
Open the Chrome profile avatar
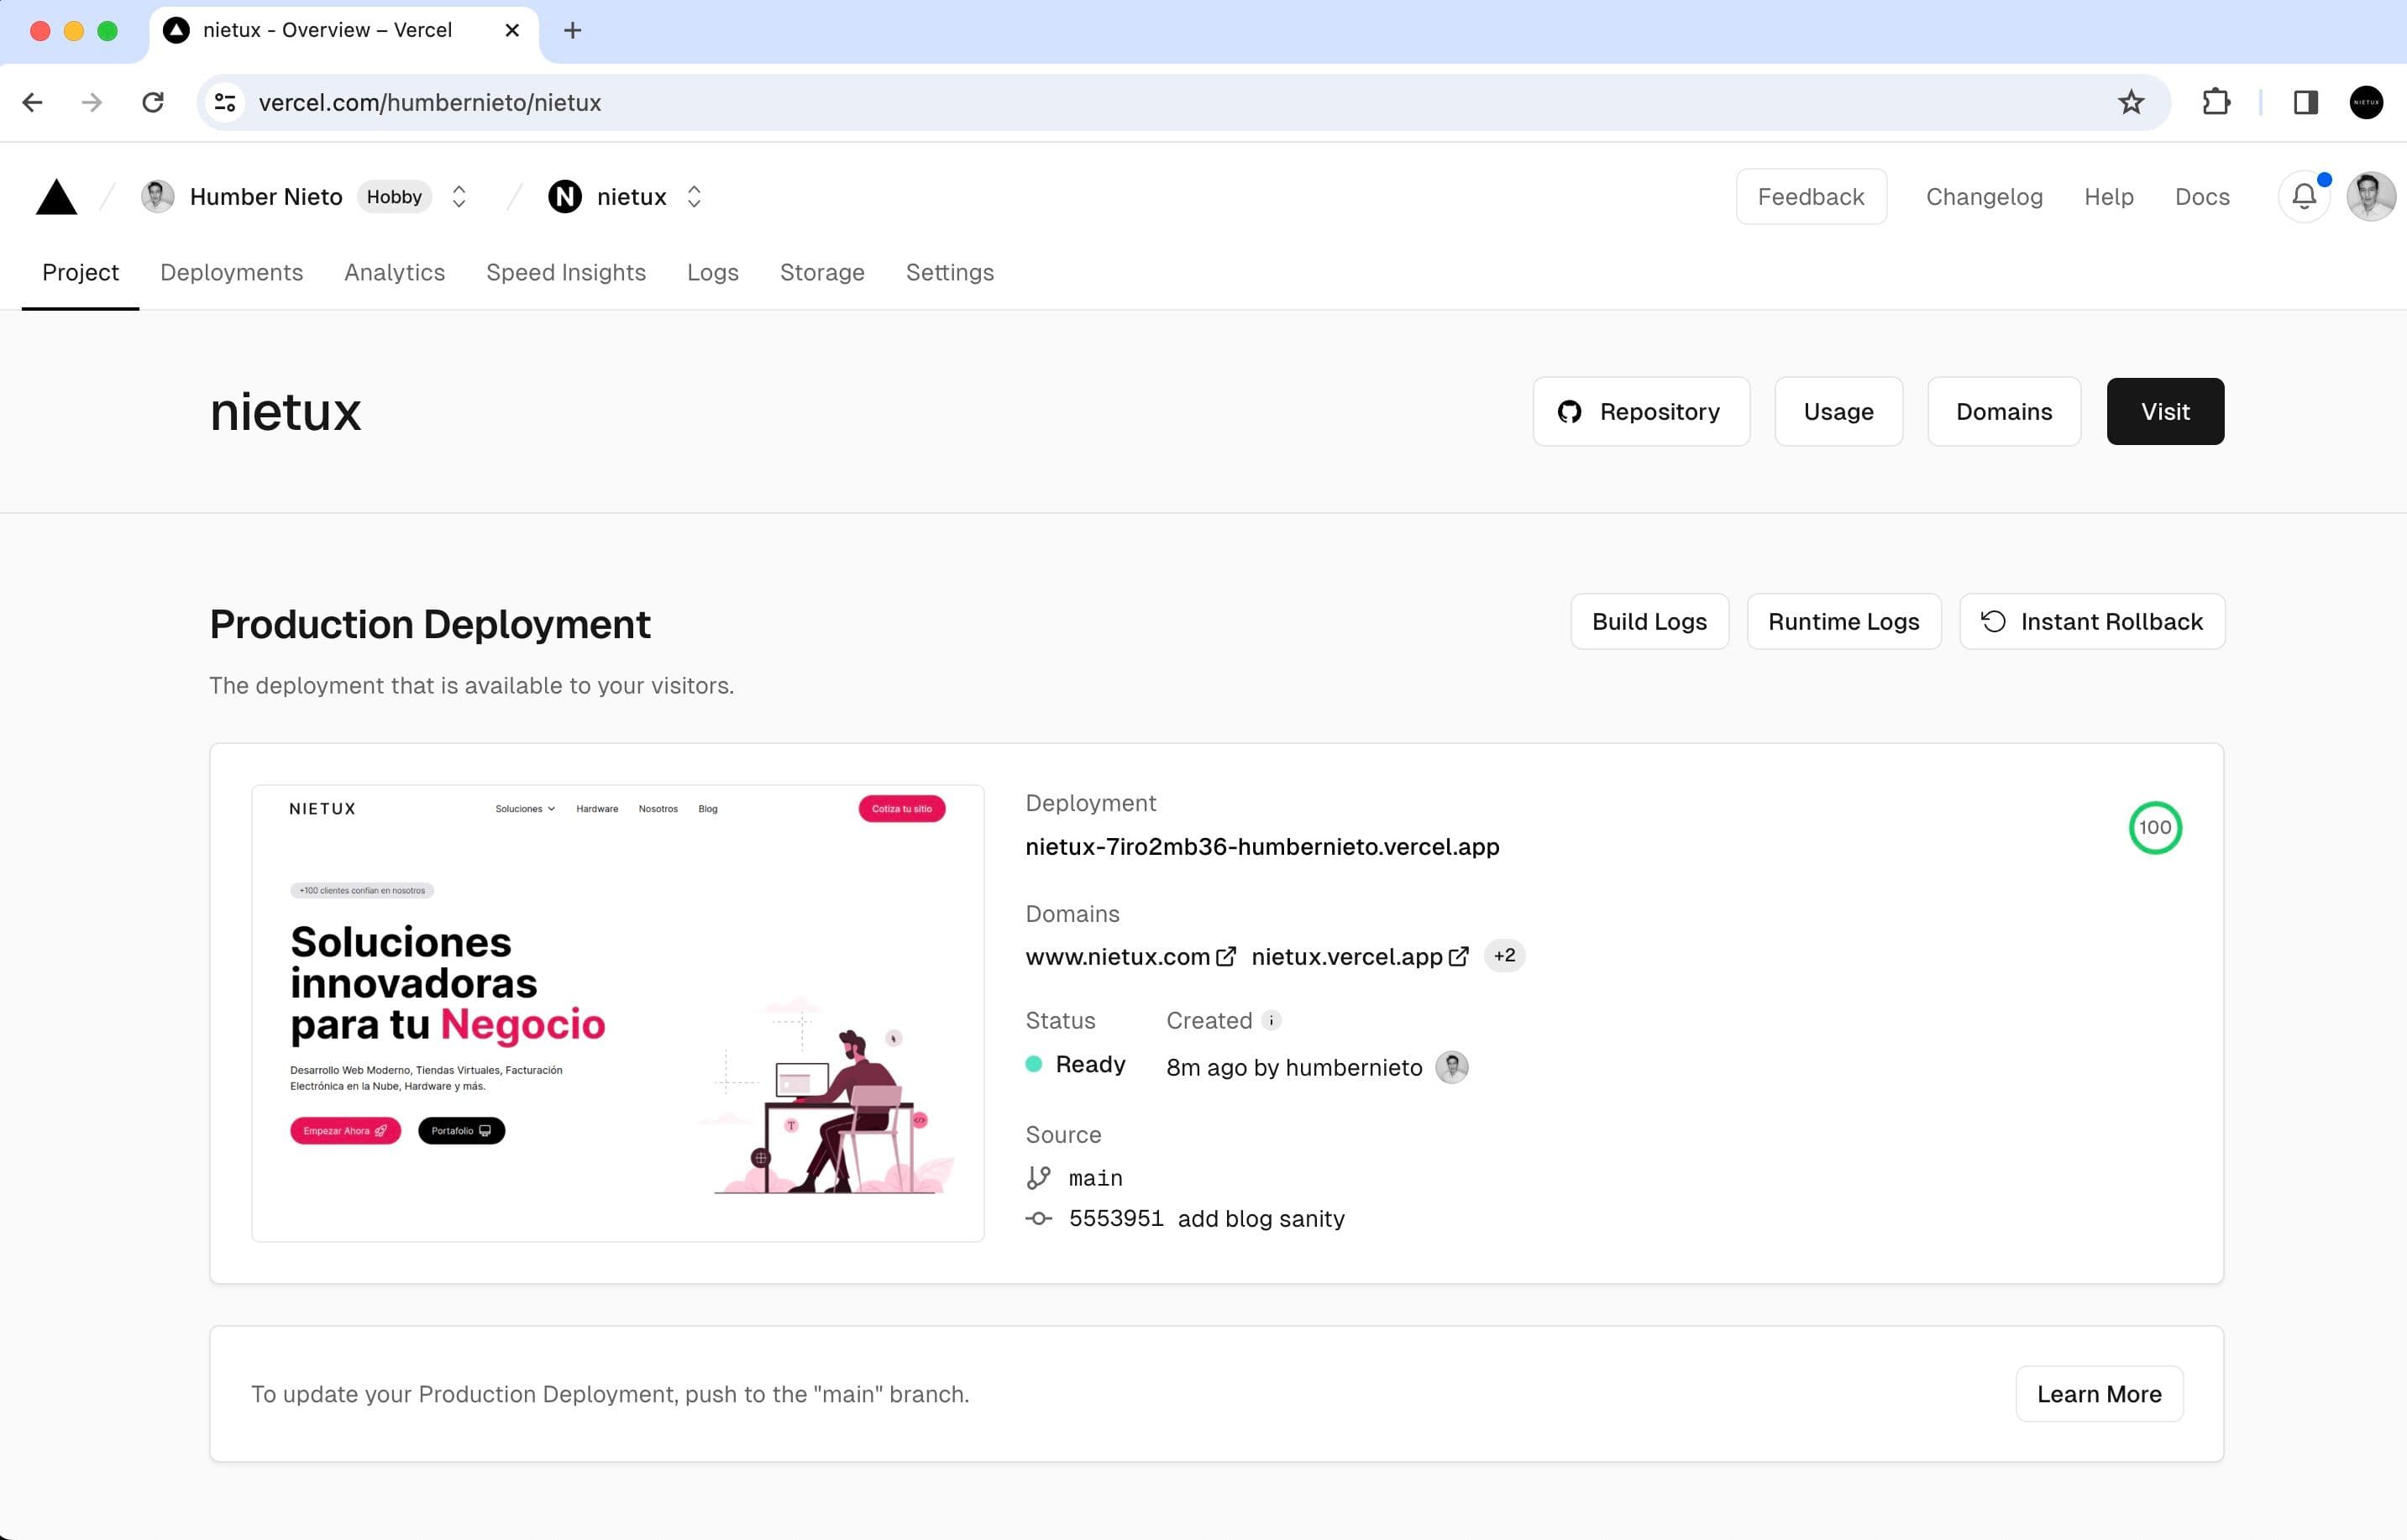pos(2366,102)
